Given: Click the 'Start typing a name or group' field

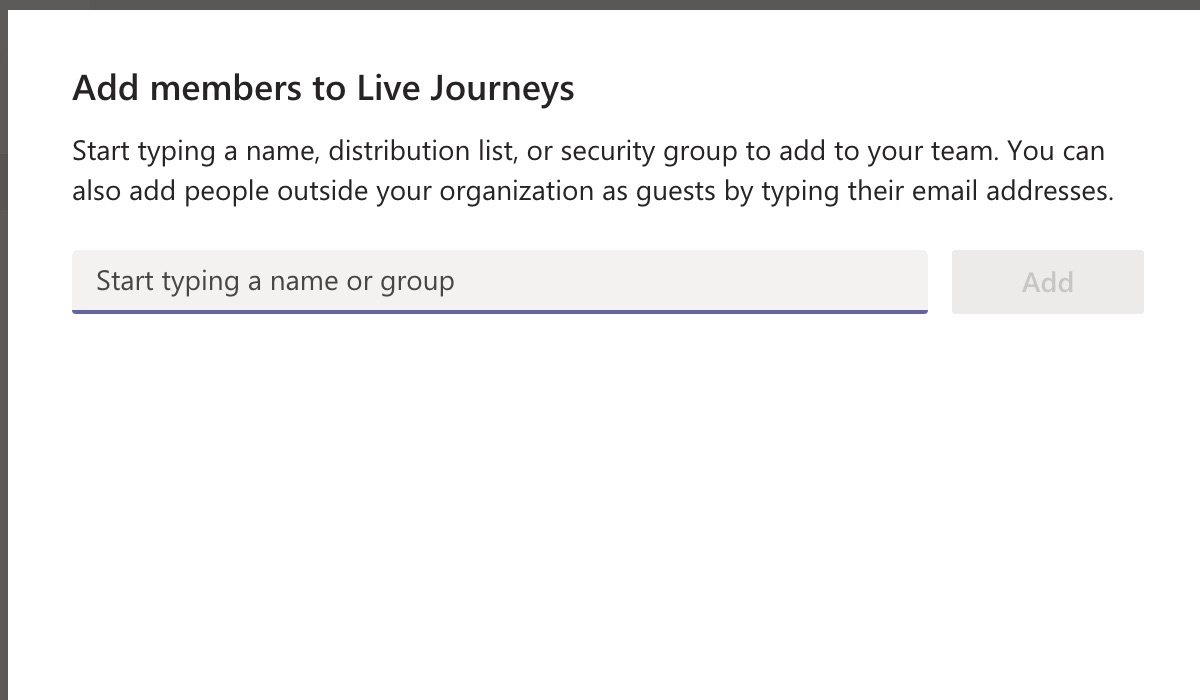Looking at the screenshot, I should point(499,281).
